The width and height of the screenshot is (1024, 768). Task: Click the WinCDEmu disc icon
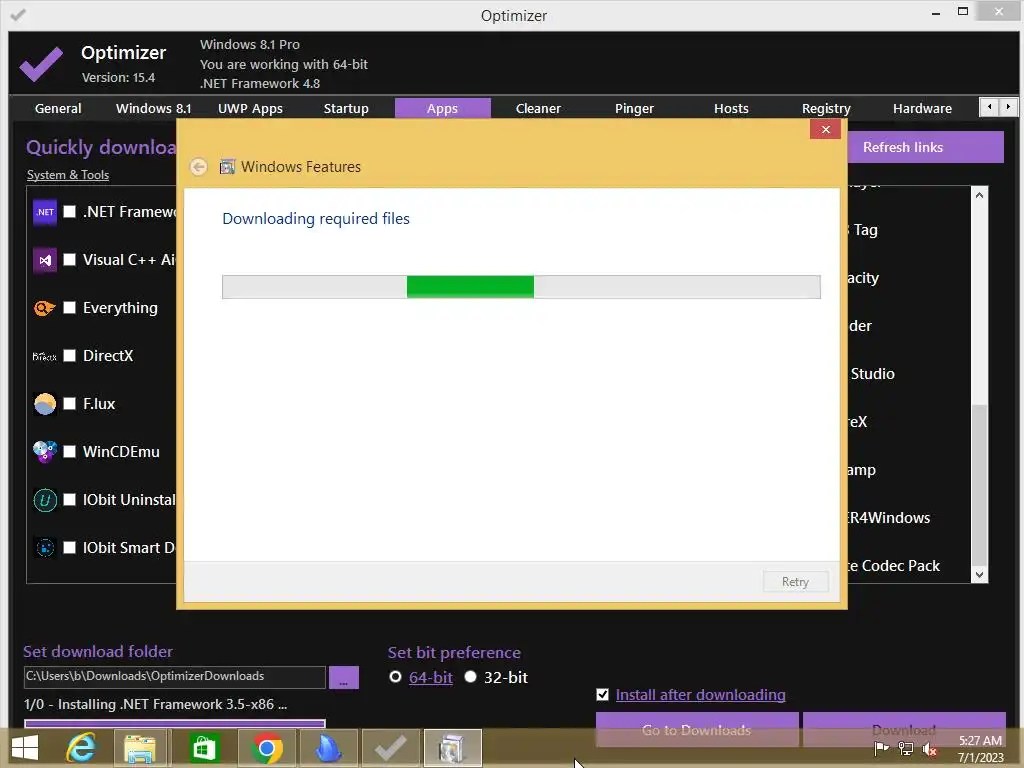[44, 452]
